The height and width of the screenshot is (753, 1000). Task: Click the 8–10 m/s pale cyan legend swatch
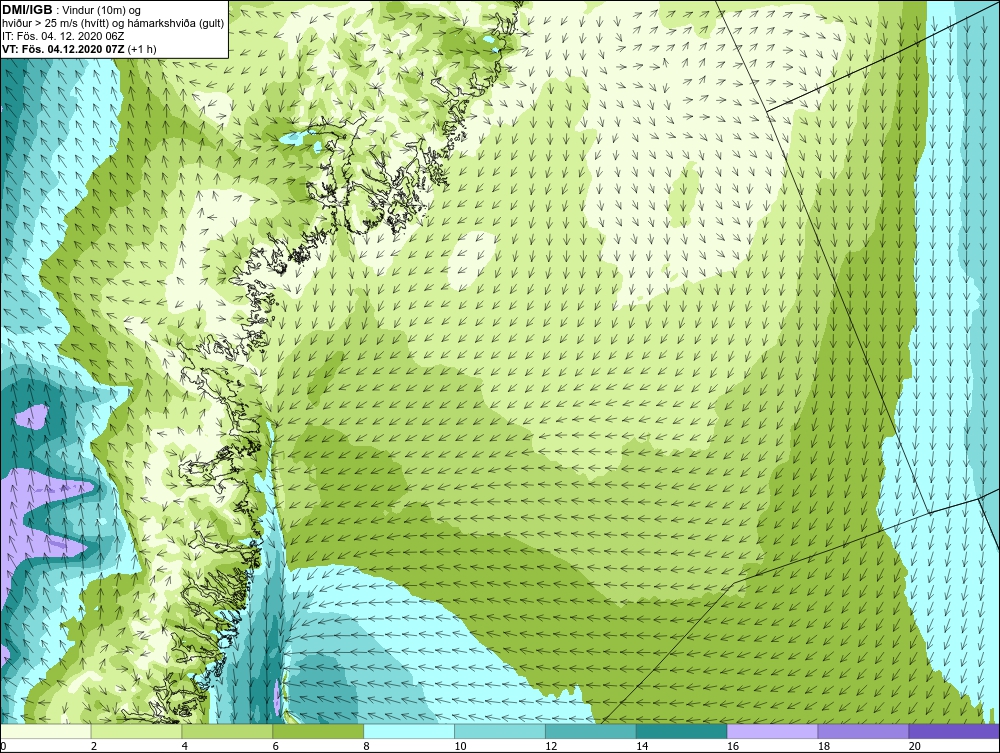click(x=409, y=731)
